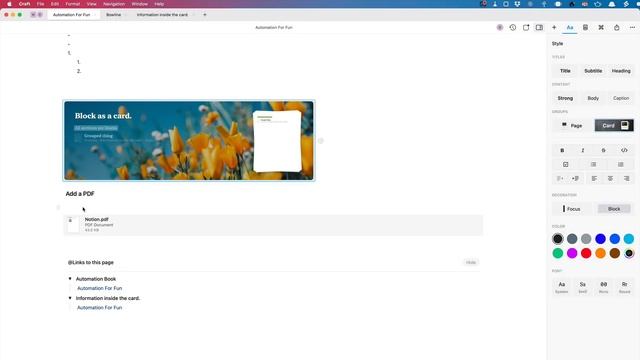Pick the black color swatch

tap(558, 239)
